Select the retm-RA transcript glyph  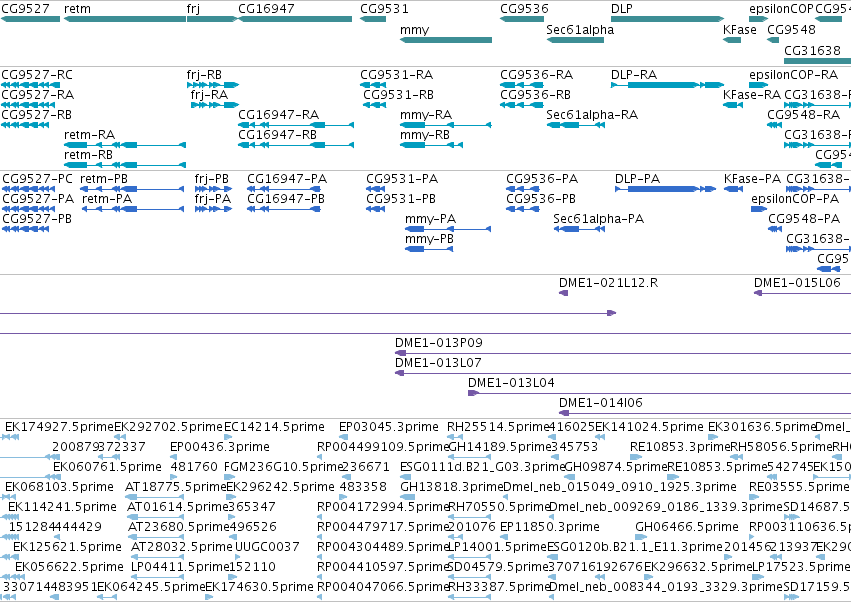tap(125, 145)
